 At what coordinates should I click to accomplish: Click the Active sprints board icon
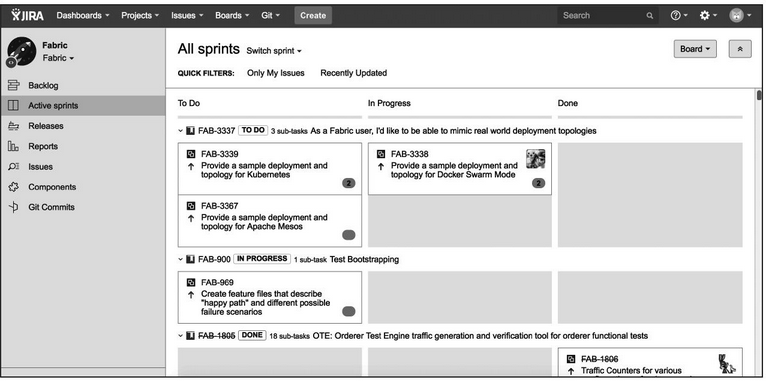[x=13, y=106]
